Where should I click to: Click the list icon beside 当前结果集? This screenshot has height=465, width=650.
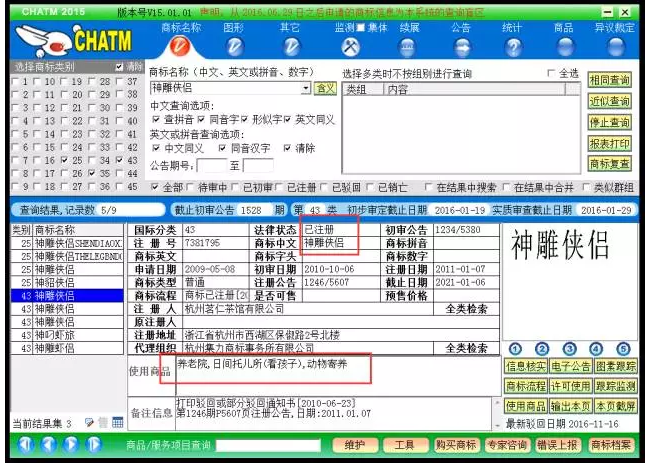(x=103, y=422)
